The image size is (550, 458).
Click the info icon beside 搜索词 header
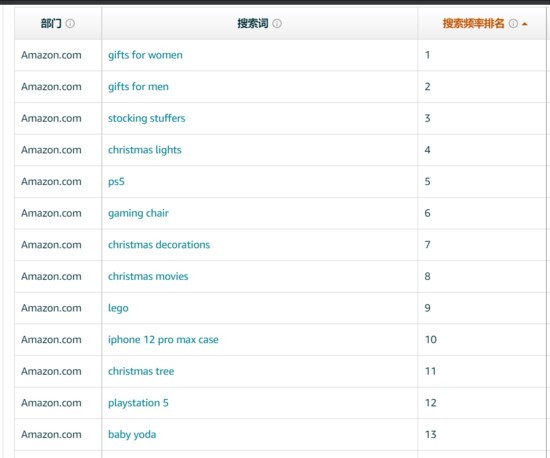277,23
